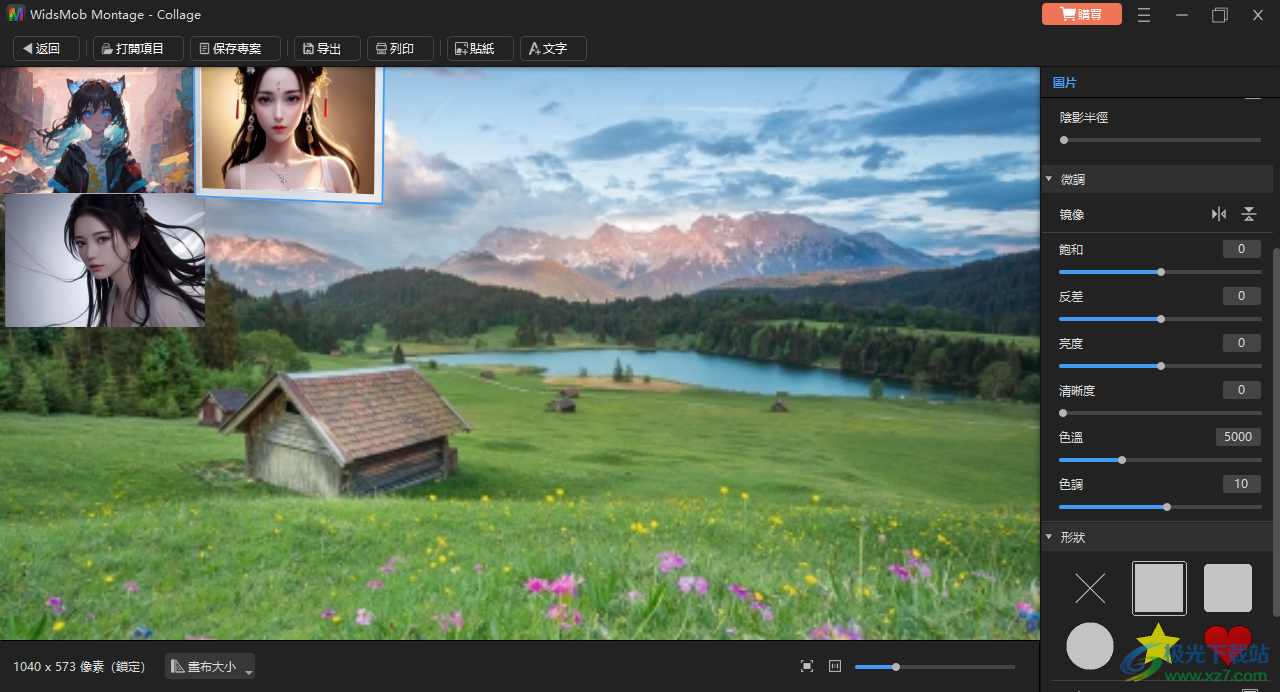Select the circle shape
The width and height of the screenshot is (1280, 692).
tap(1089, 645)
